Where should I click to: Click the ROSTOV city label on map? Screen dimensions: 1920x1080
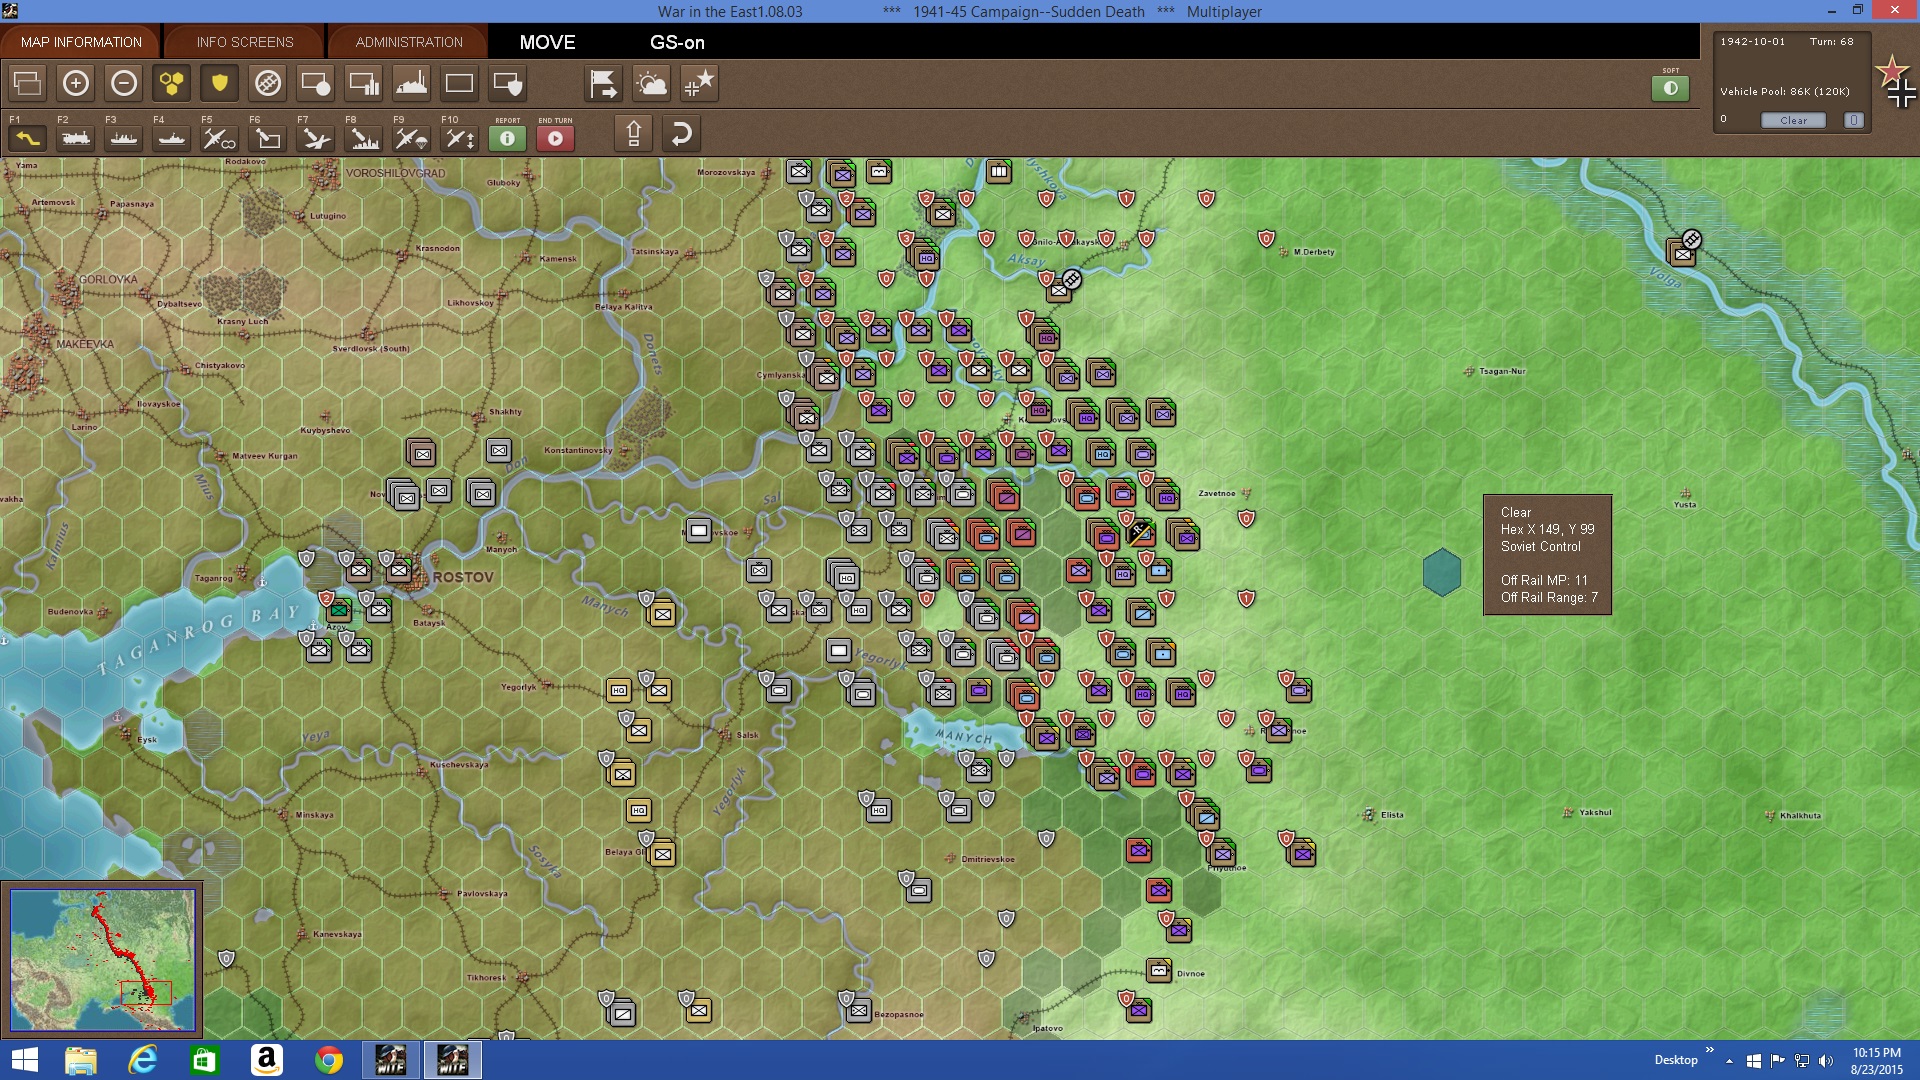click(463, 577)
